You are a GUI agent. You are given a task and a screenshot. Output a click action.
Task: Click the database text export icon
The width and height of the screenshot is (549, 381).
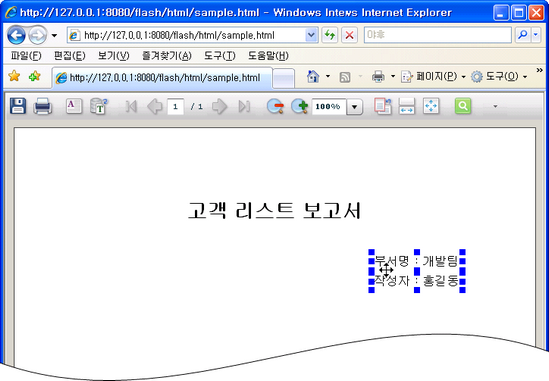tap(99, 106)
